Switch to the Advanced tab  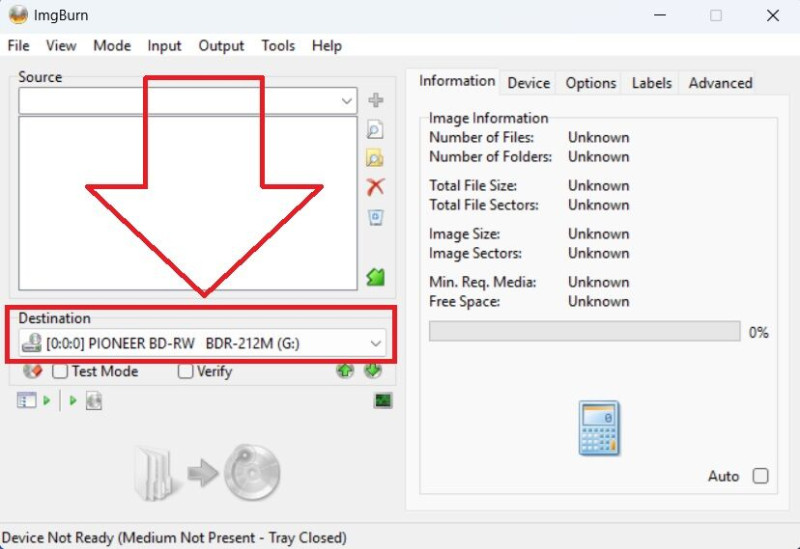pos(720,83)
